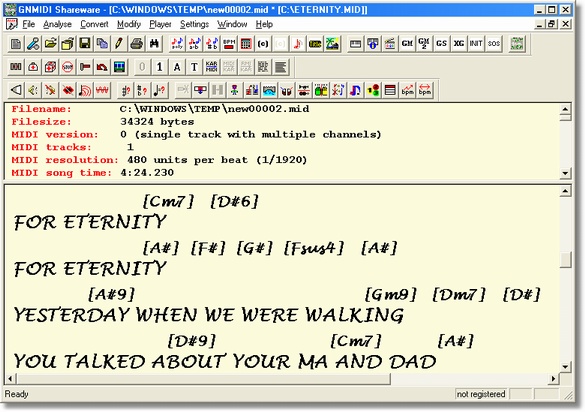Click the letter A text icon

pyautogui.click(x=177, y=67)
